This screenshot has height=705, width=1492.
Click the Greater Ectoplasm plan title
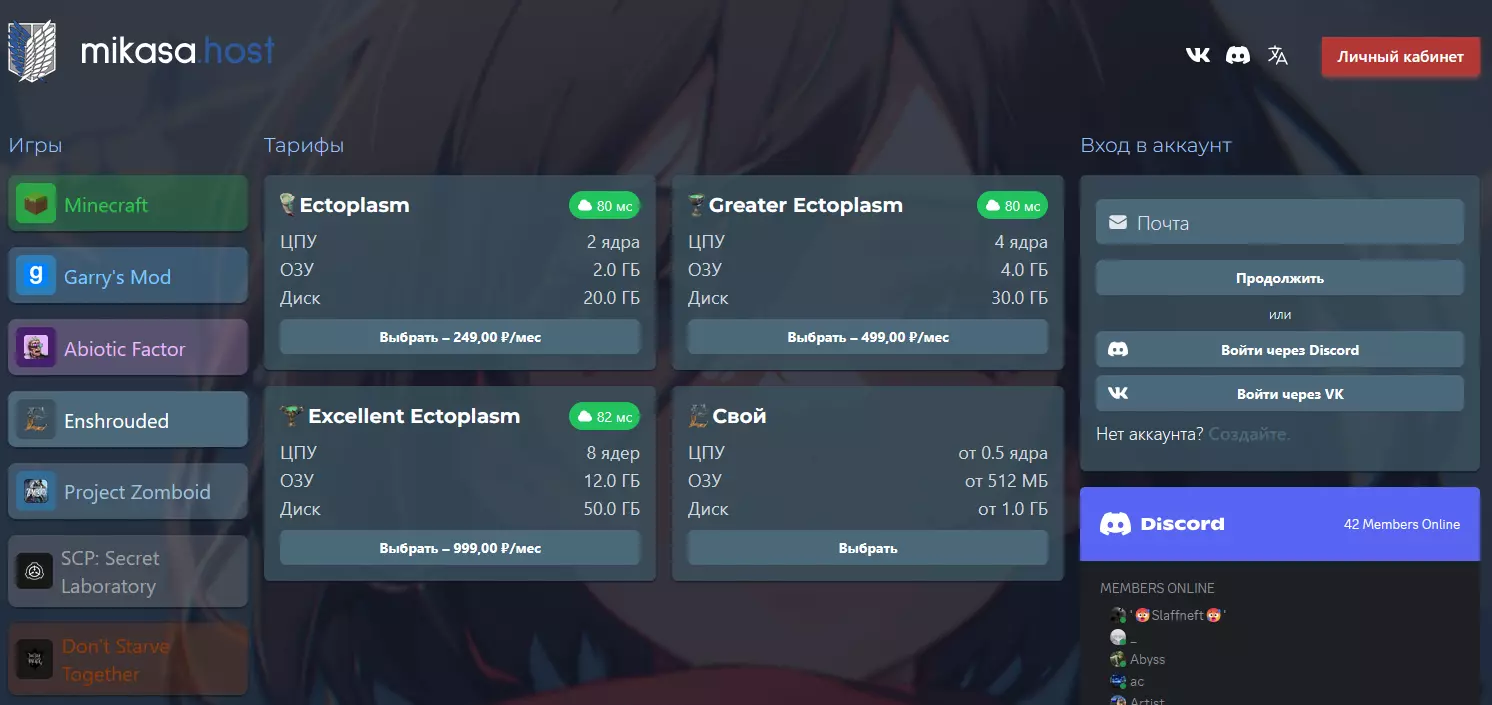tap(806, 205)
